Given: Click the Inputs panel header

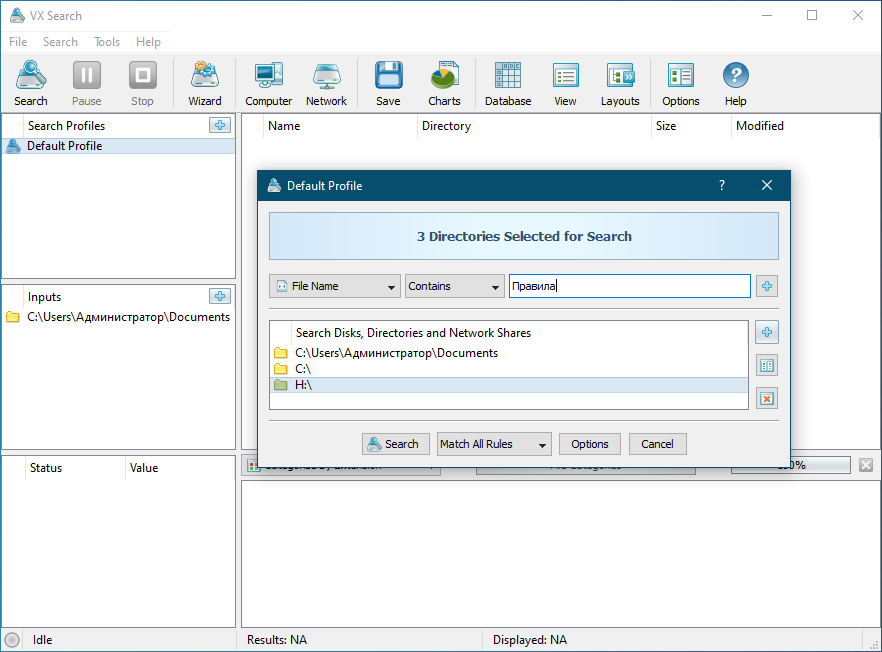Looking at the screenshot, I should click(44, 297).
